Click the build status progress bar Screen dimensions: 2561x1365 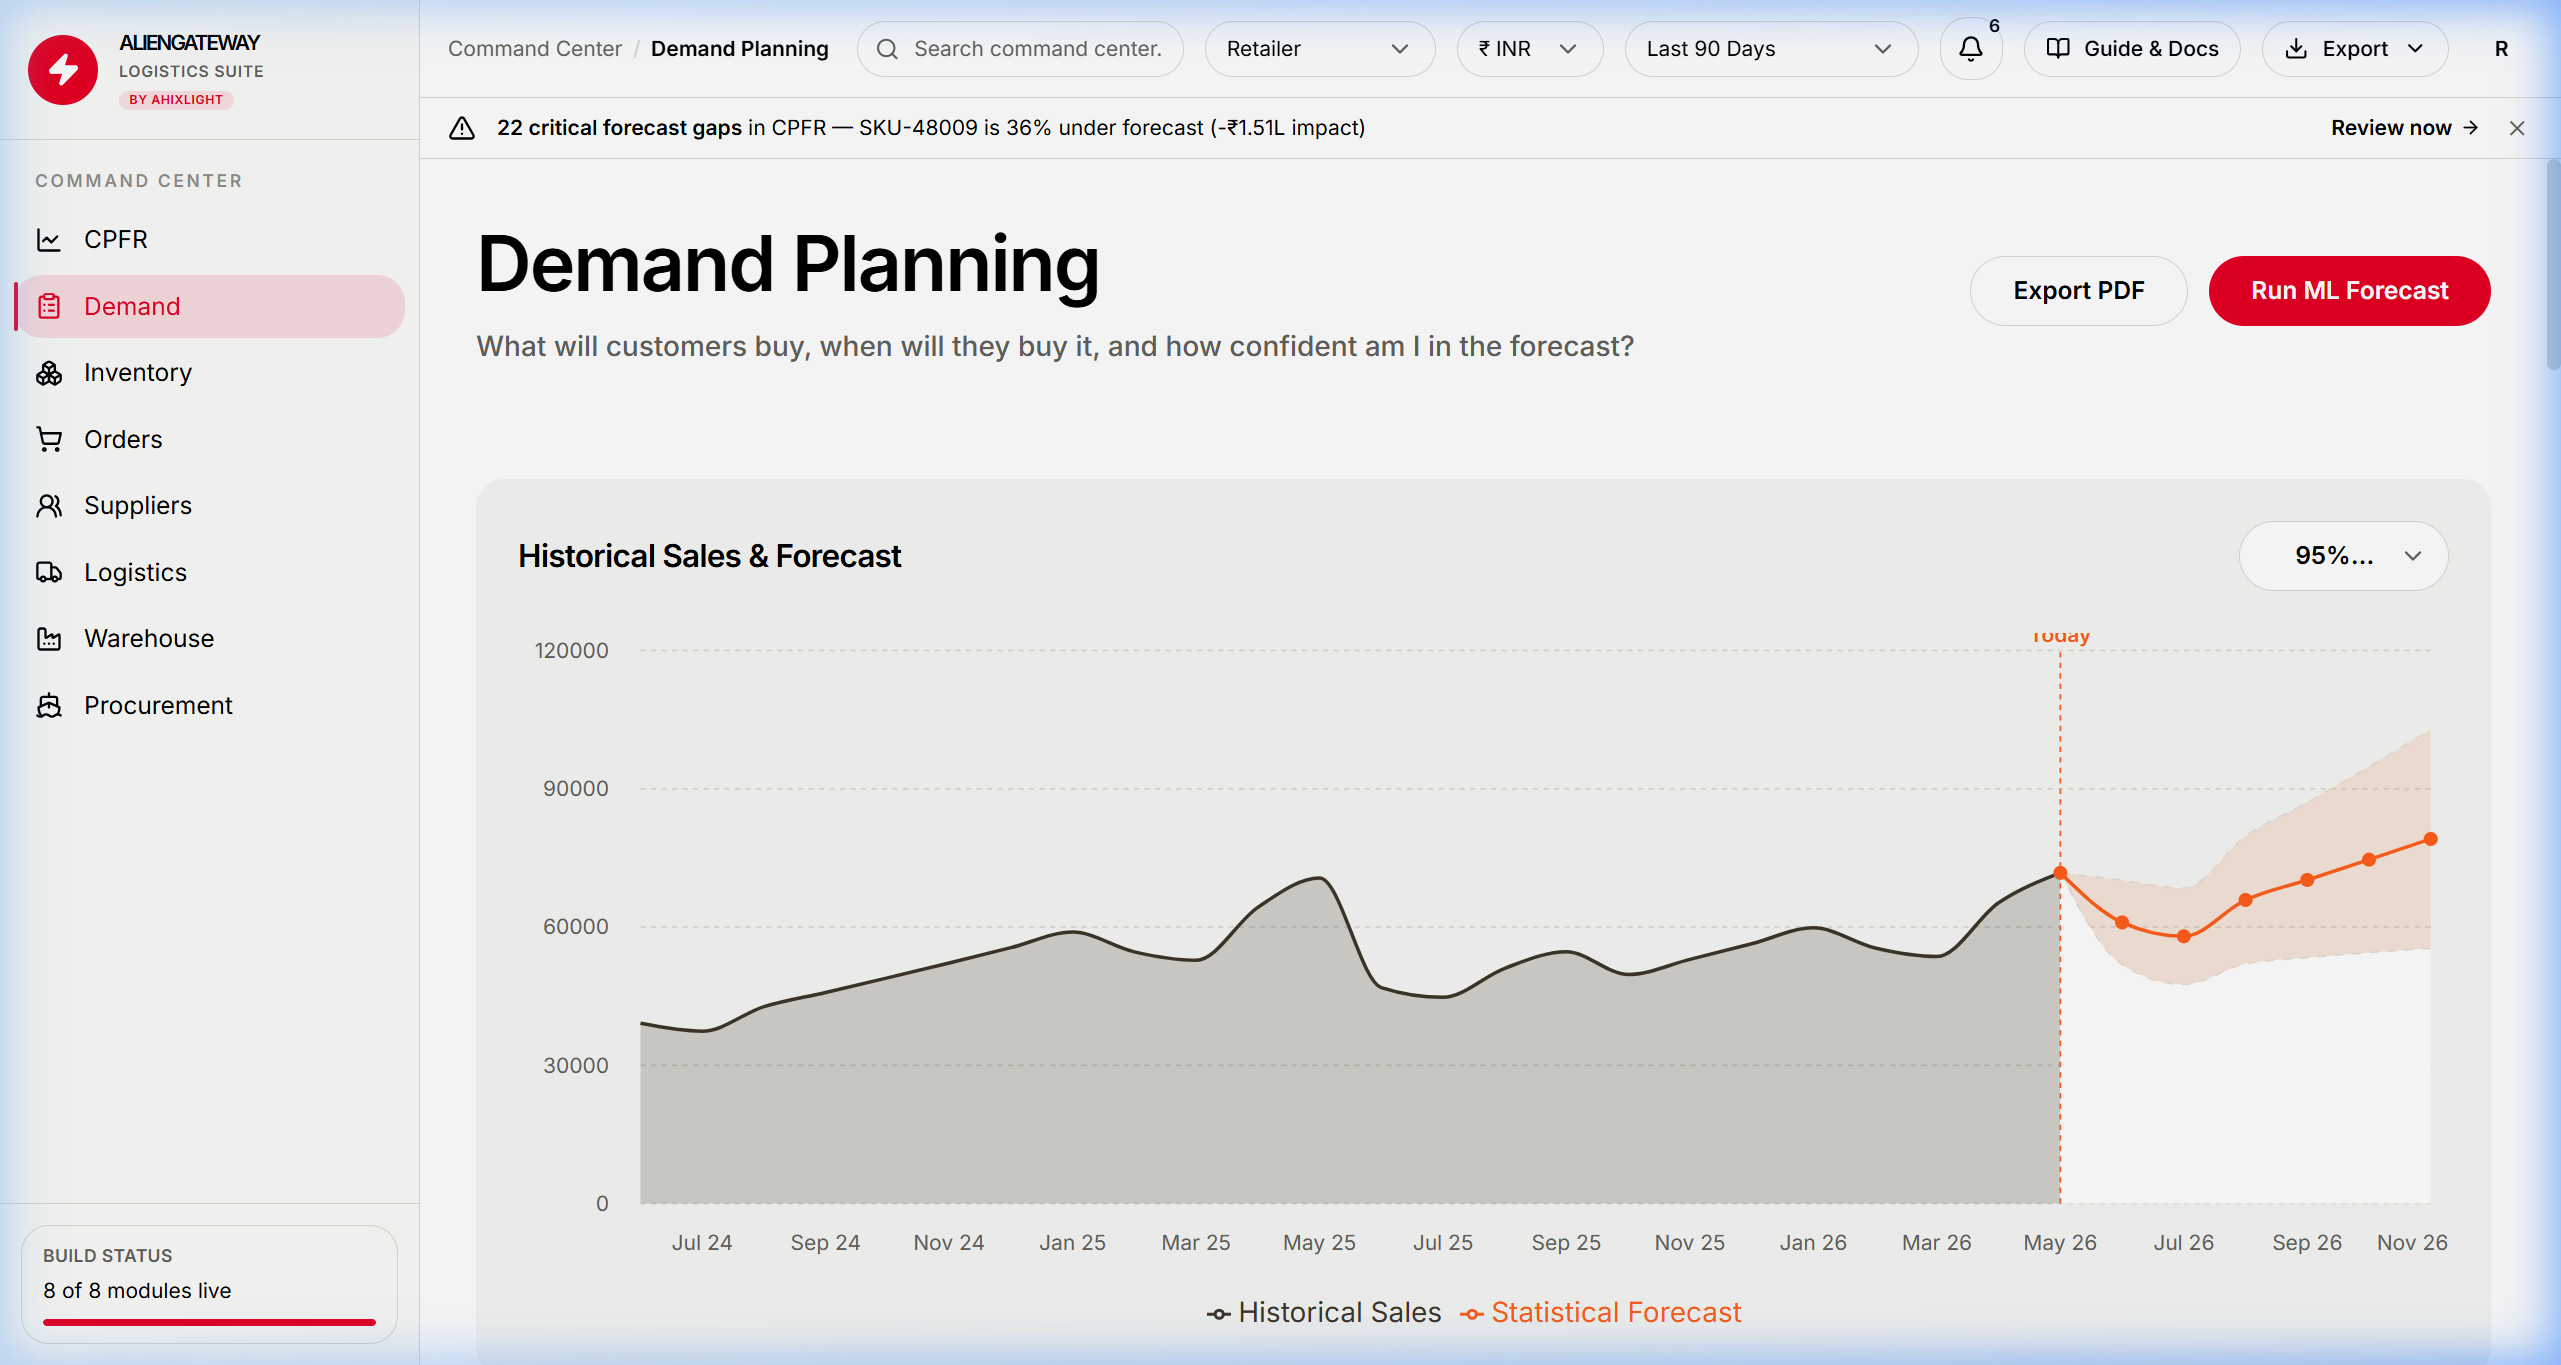209,1322
